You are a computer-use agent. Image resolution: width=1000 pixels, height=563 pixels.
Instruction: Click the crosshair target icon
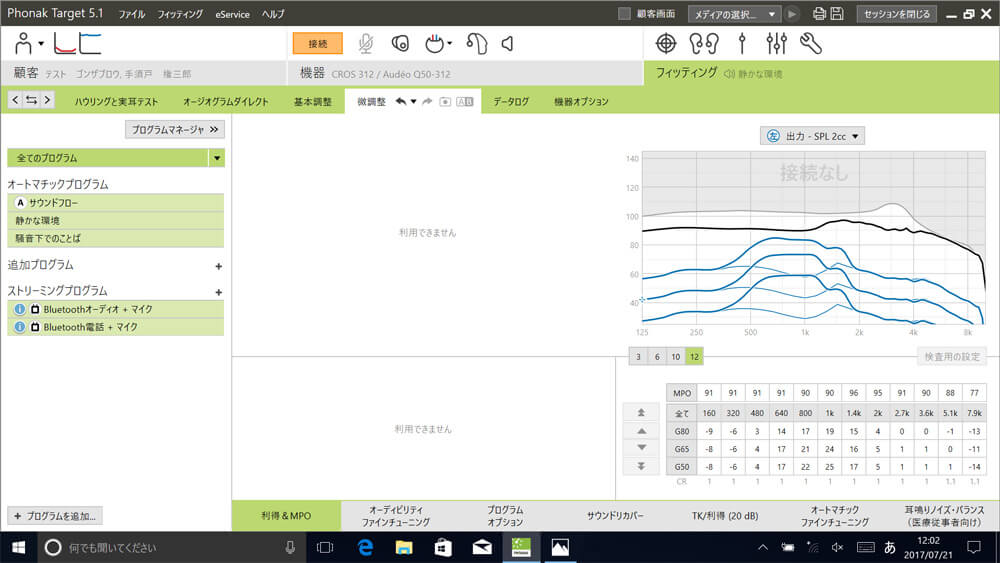tap(666, 43)
